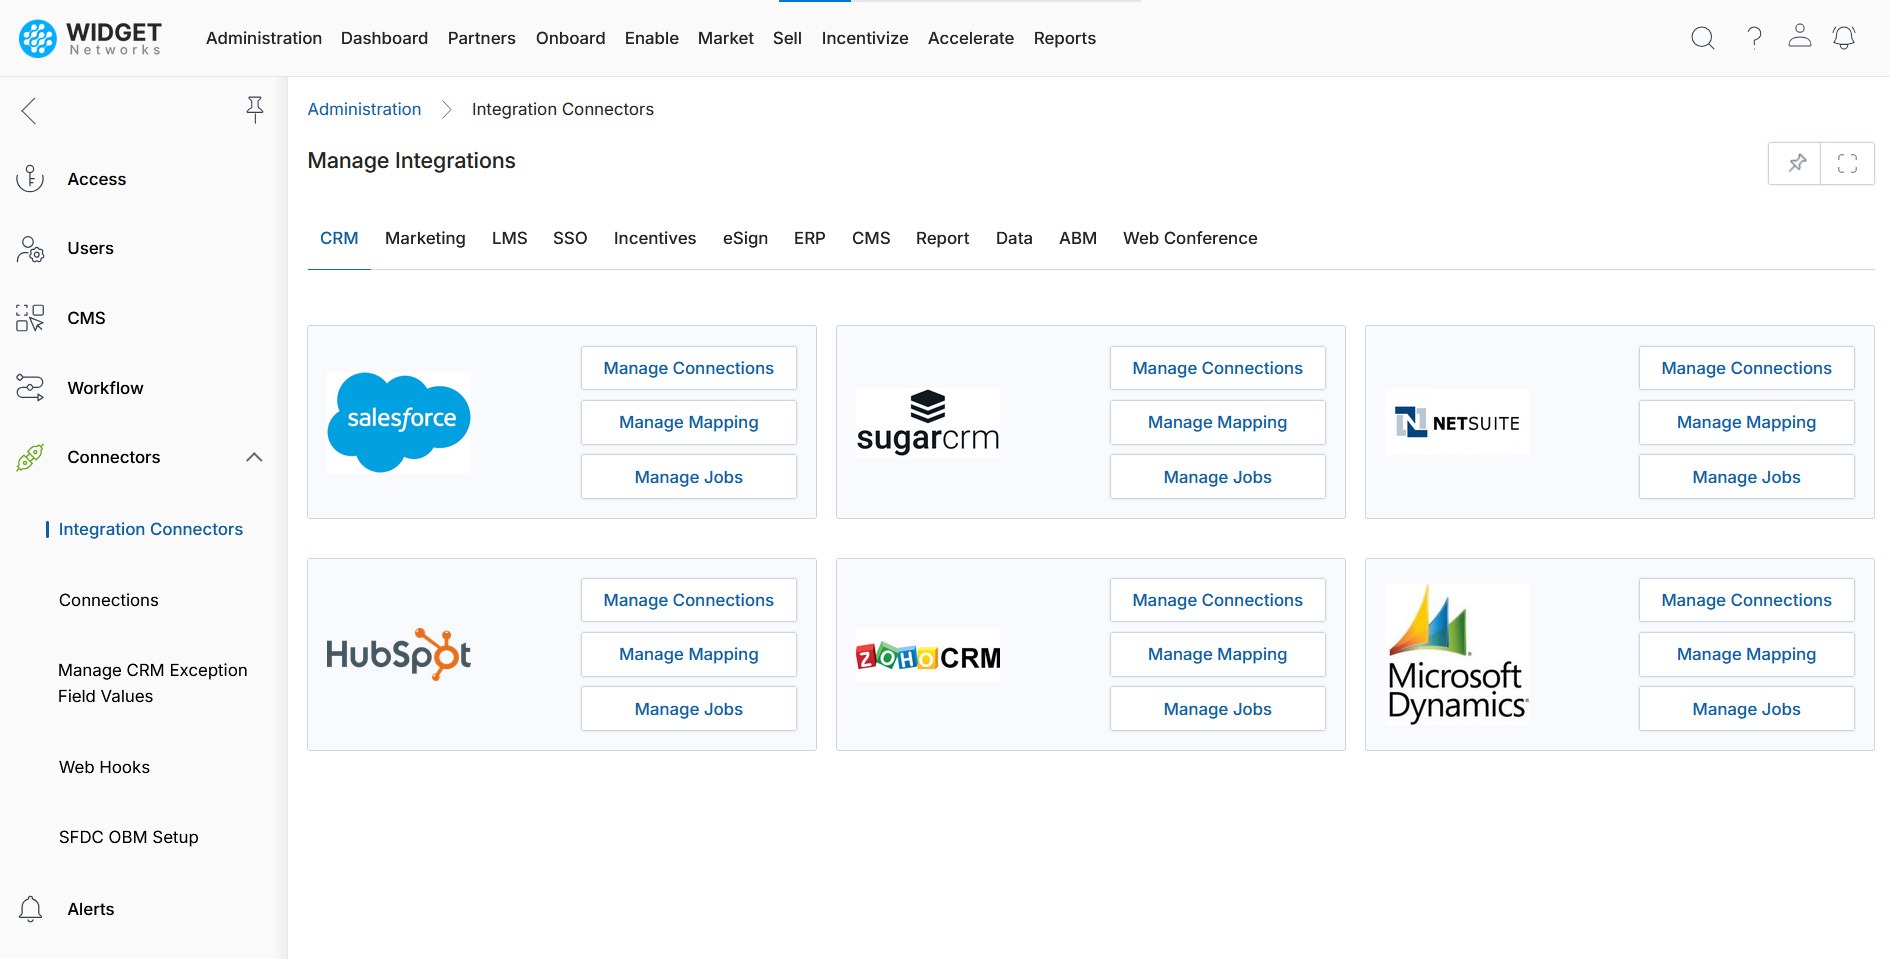Click breadcrumb chevron separator

447,109
